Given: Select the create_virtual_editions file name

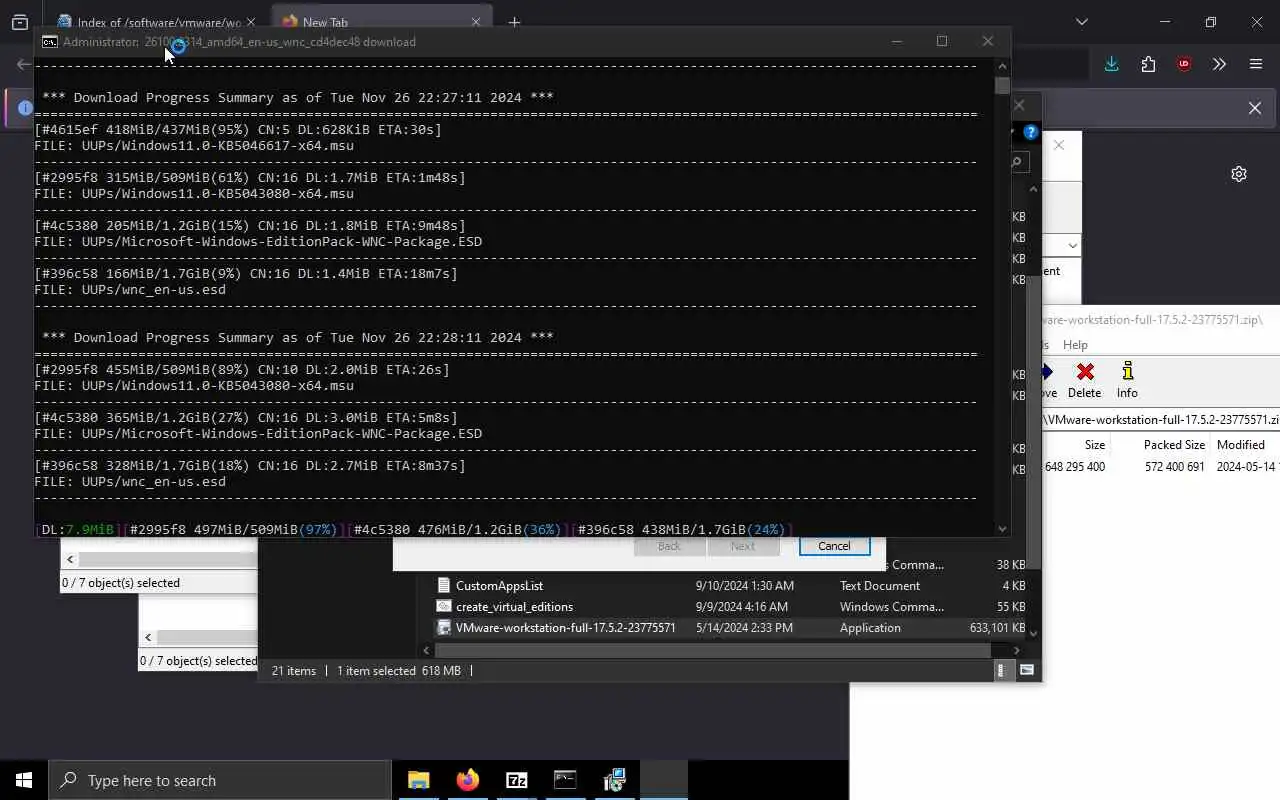Looking at the screenshot, I should [x=514, y=607].
